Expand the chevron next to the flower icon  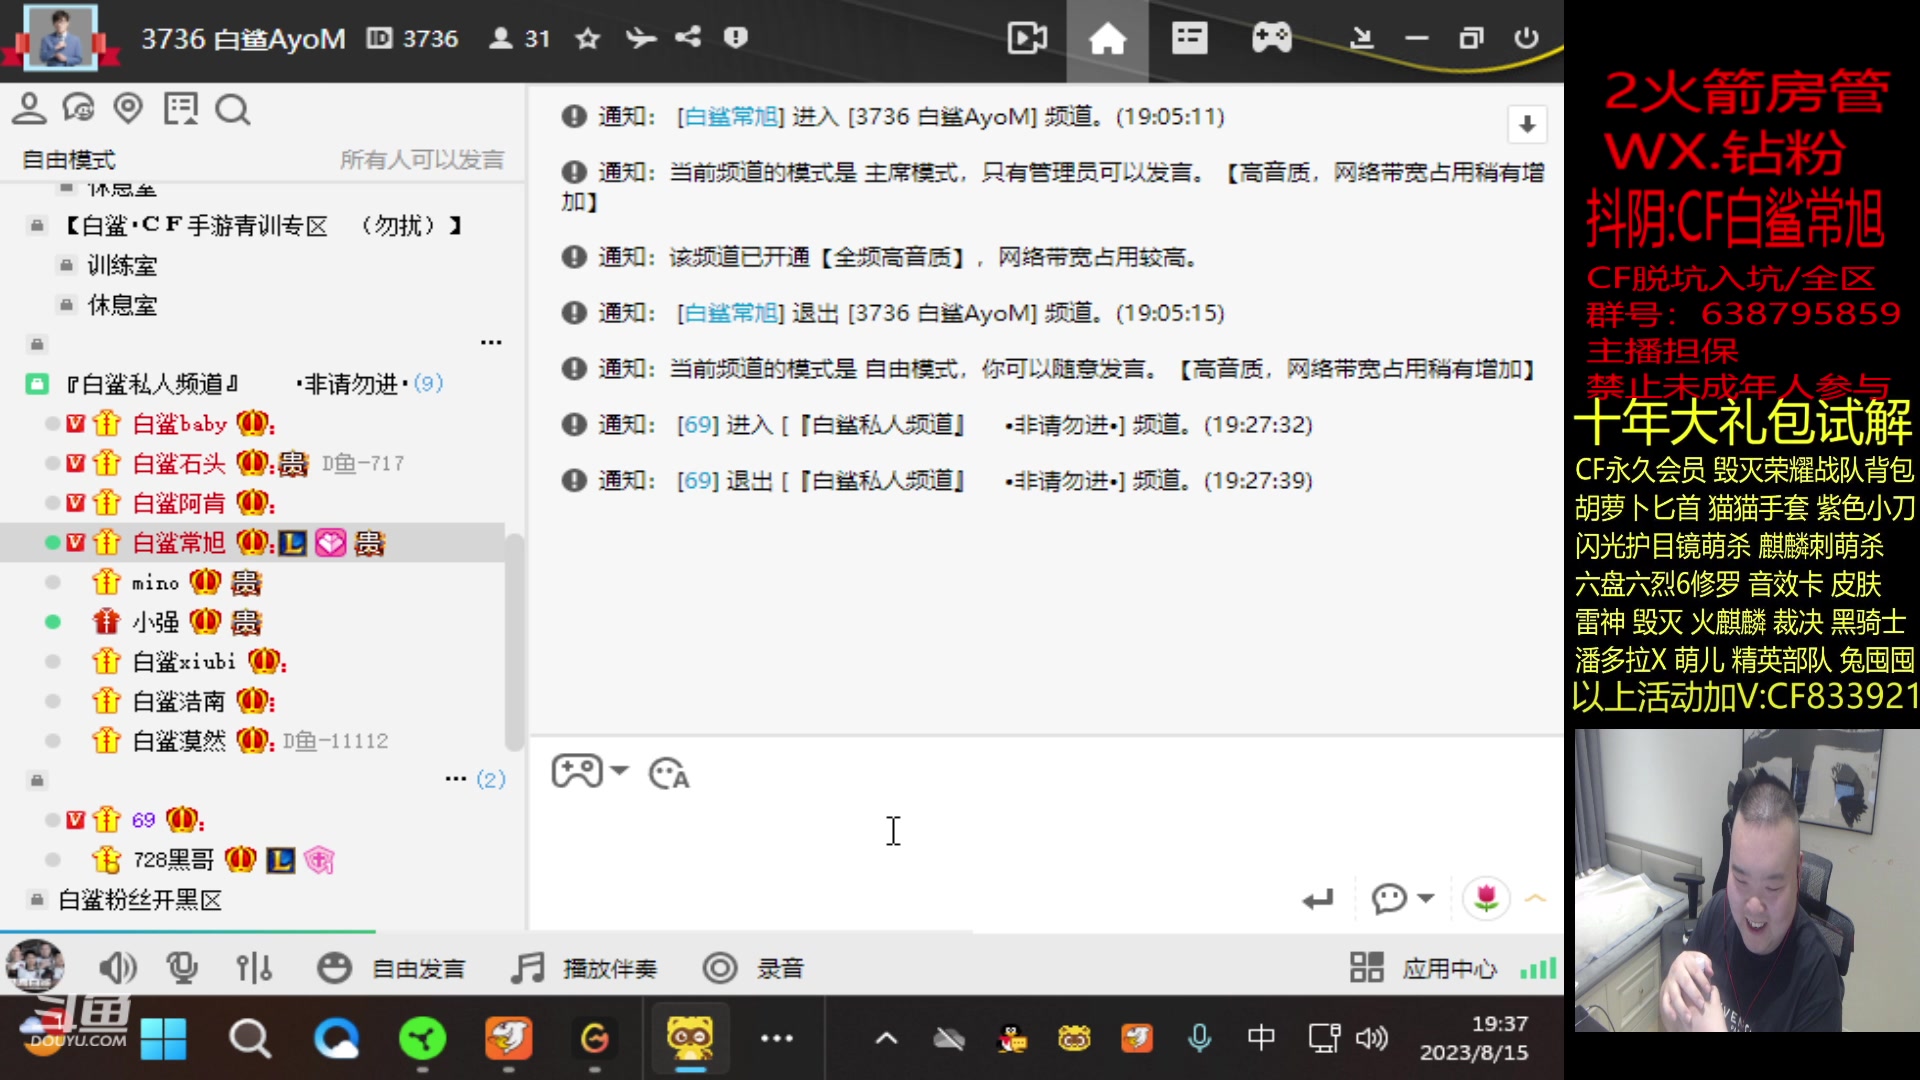click(x=1534, y=898)
